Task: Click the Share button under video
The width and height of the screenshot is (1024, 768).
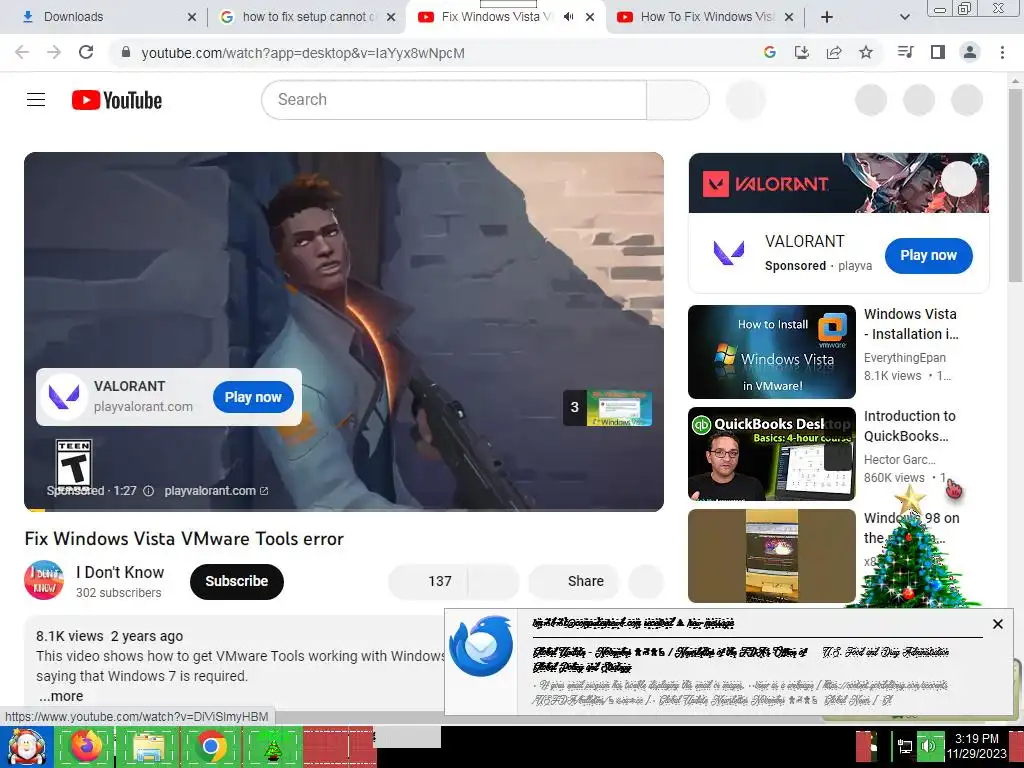Action: (573, 581)
